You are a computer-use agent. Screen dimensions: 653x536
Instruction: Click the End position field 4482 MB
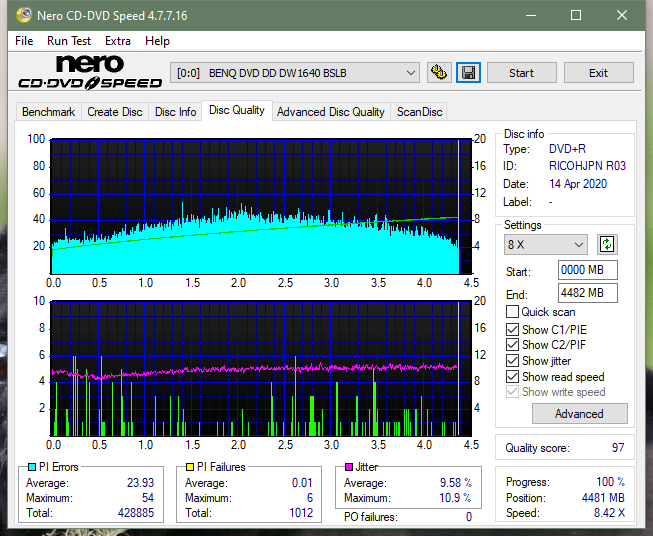click(x=588, y=293)
